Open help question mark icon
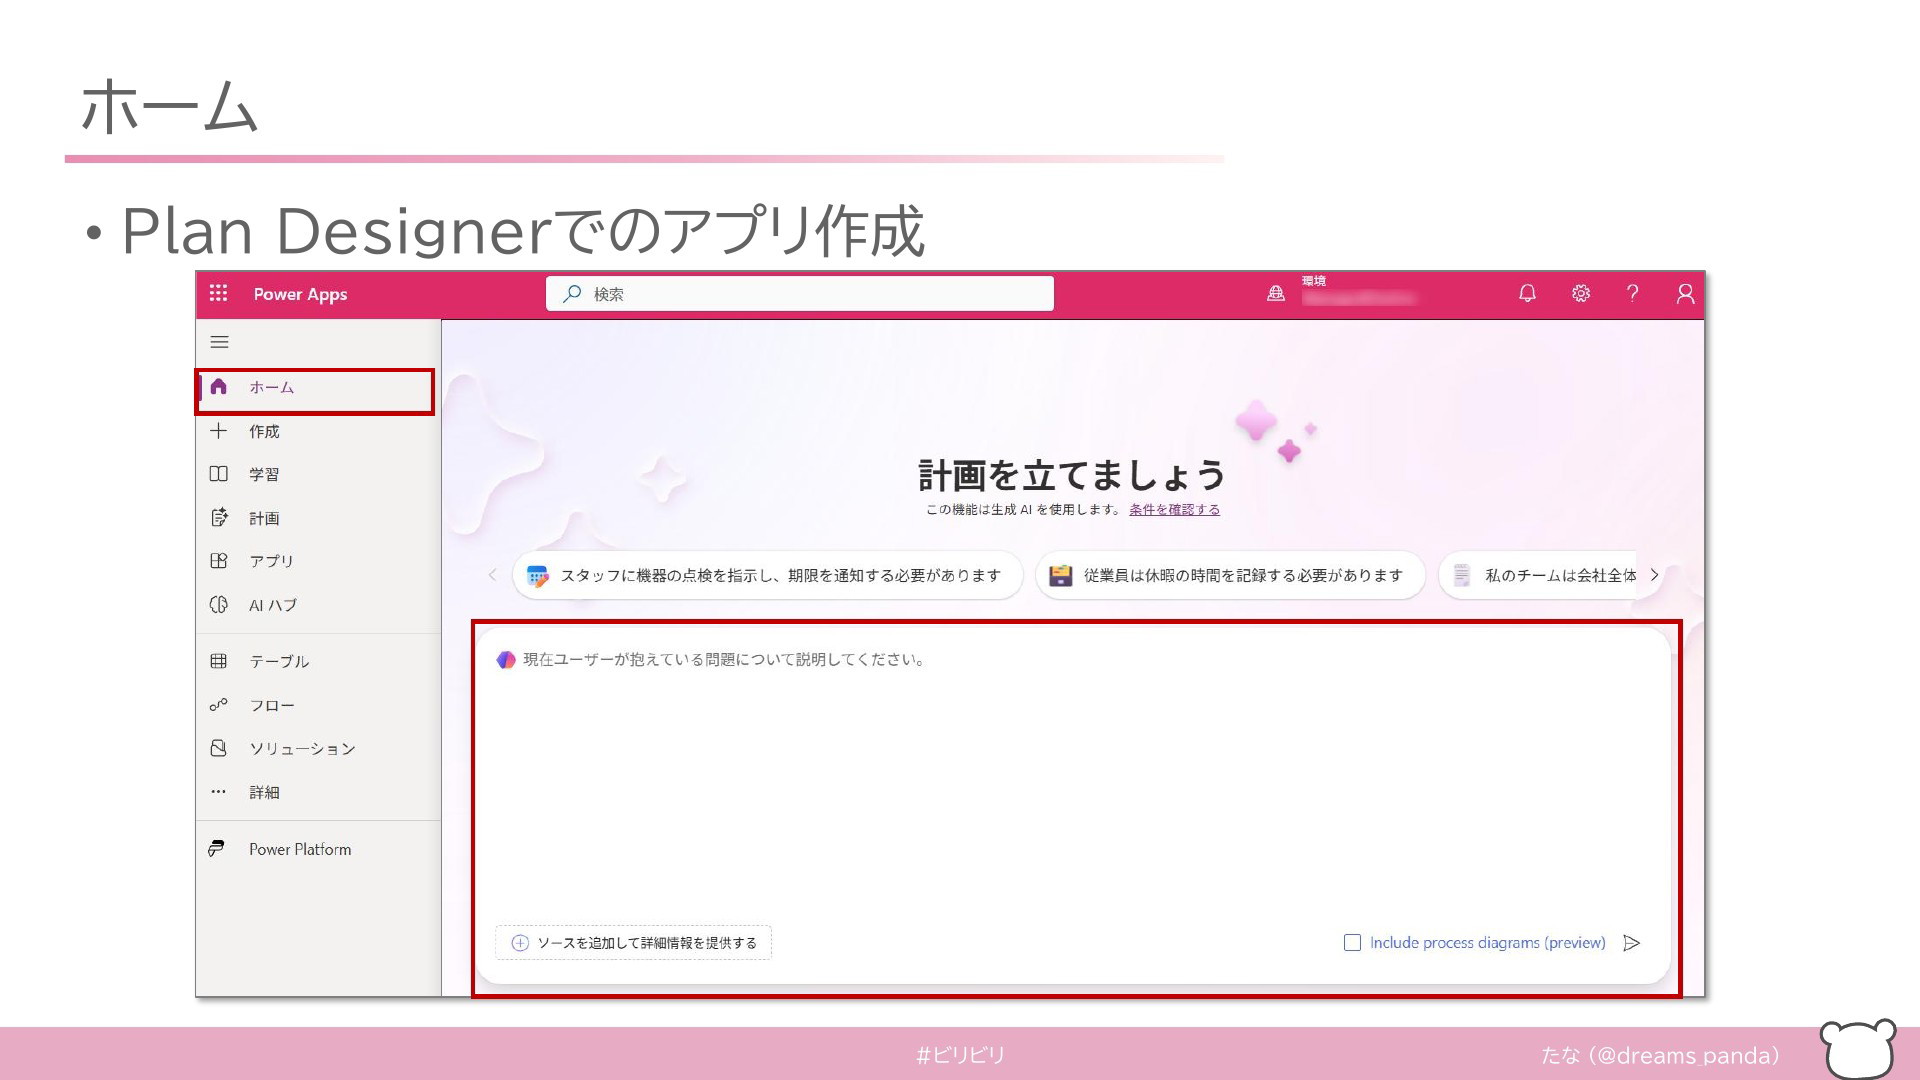Screen dimensions: 1920x1080 [x=1633, y=293]
